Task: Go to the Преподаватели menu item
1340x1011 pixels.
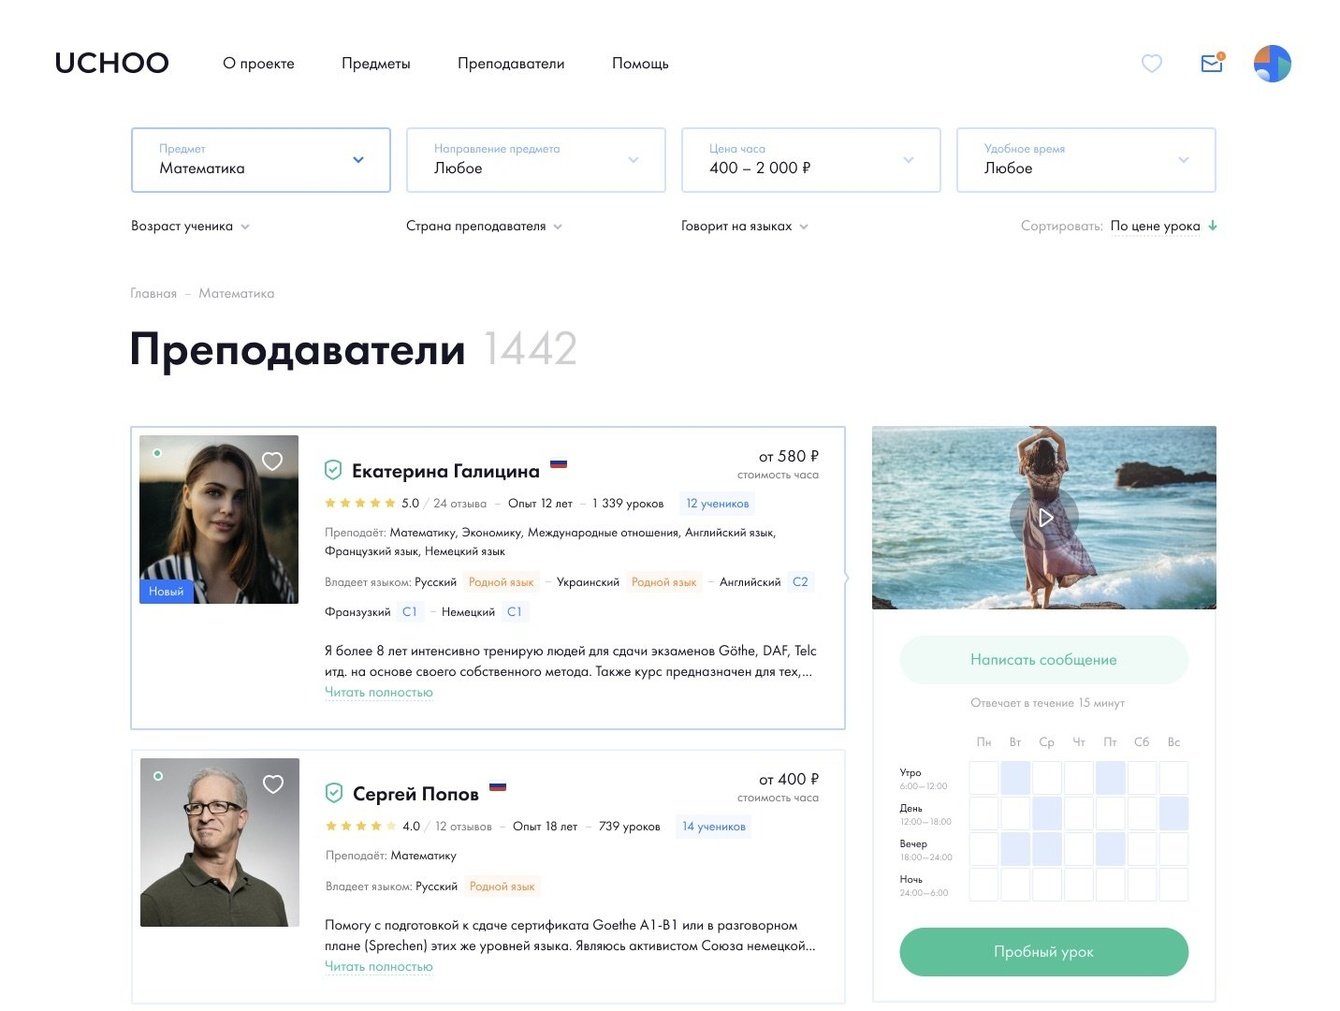Action: tap(511, 63)
